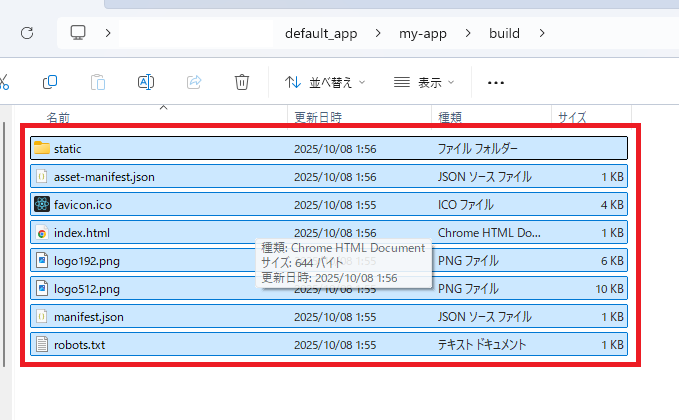Sort by the 種類 column header
The width and height of the screenshot is (679, 420).
pyautogui.click(x=450, y=117)
